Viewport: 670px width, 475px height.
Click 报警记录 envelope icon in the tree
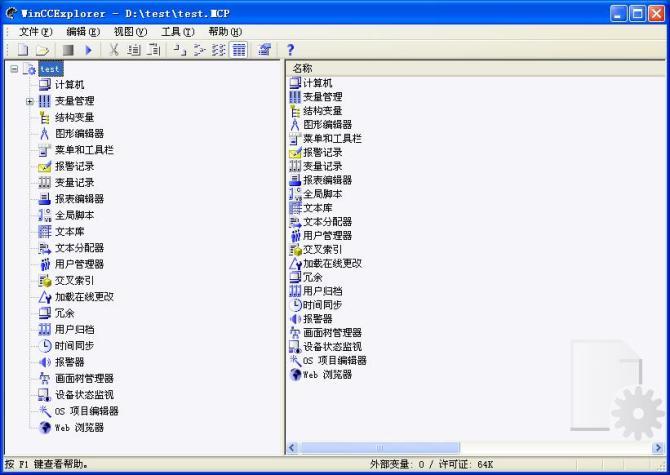[44, 166]
